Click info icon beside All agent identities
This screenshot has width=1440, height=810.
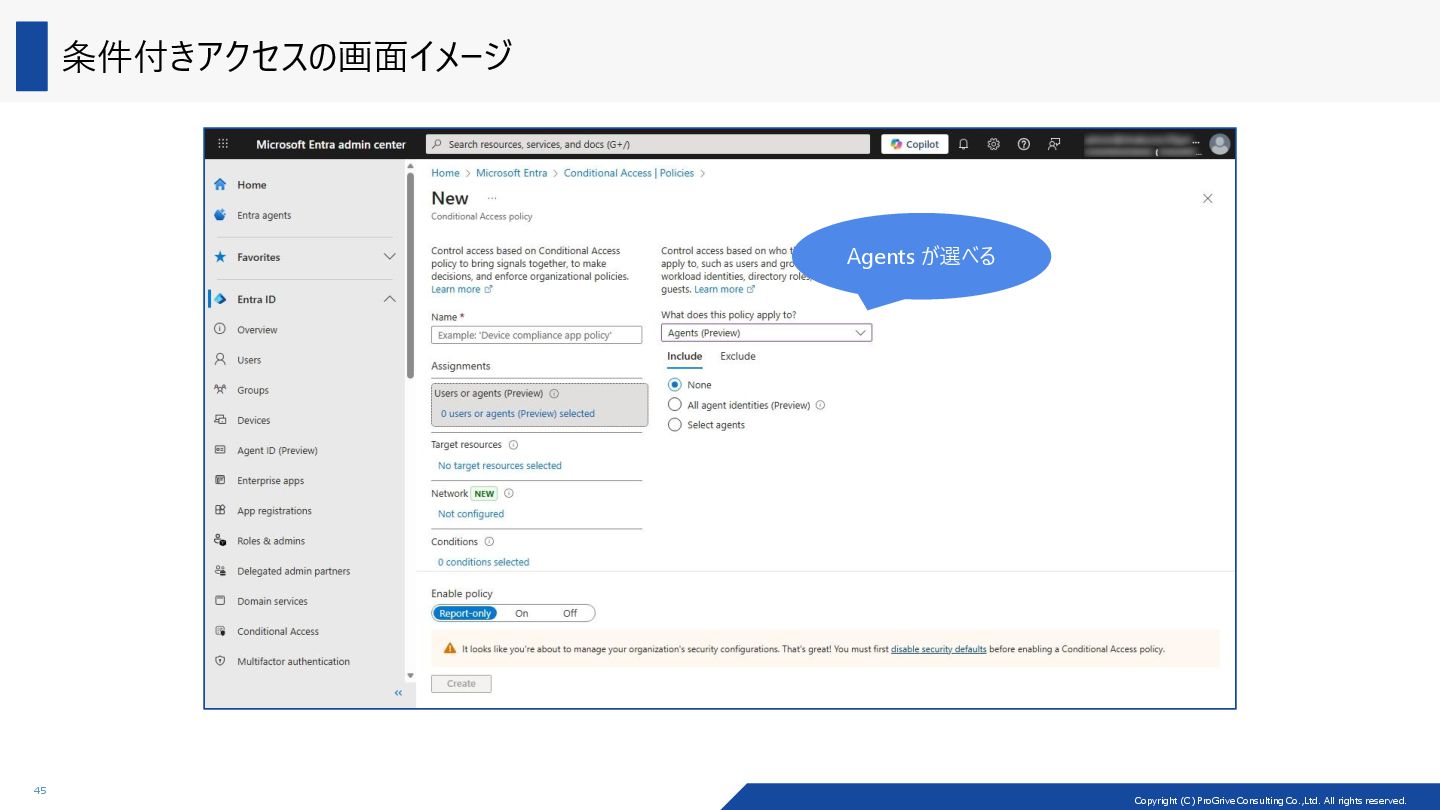[x=820, y=405]
